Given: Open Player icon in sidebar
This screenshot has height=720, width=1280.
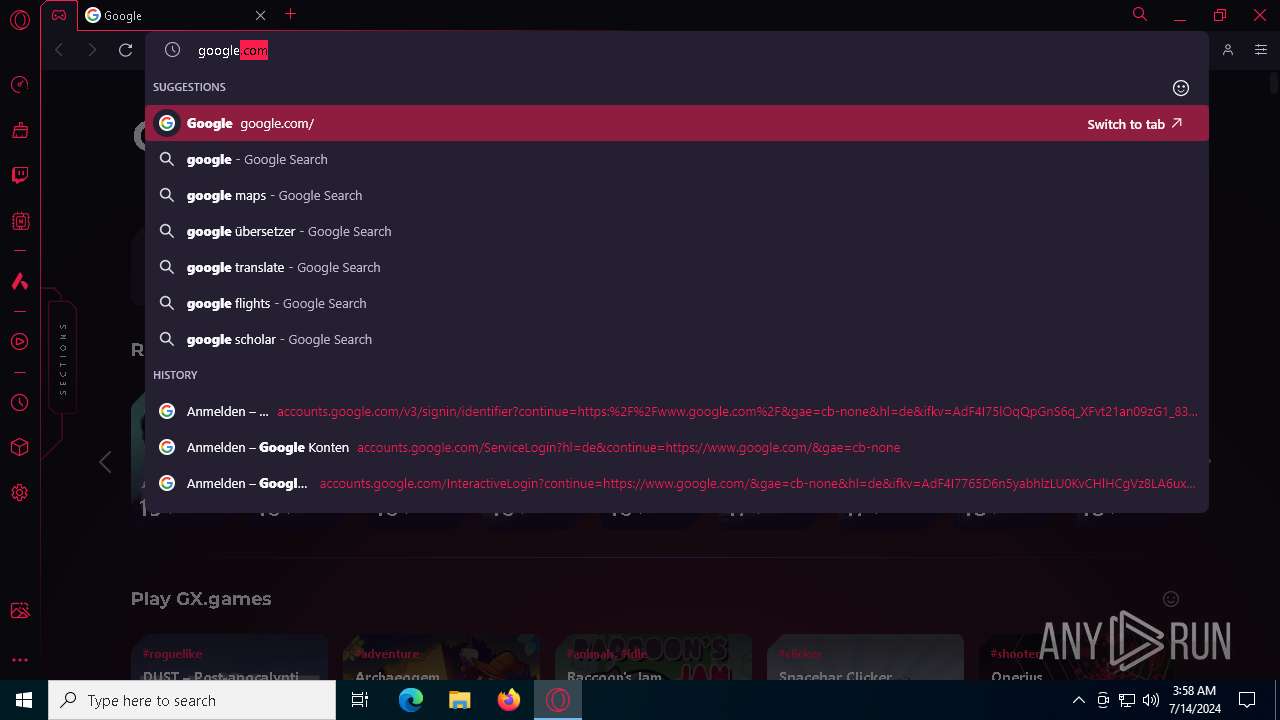Looking at the screenshot, I should [19, 342].
